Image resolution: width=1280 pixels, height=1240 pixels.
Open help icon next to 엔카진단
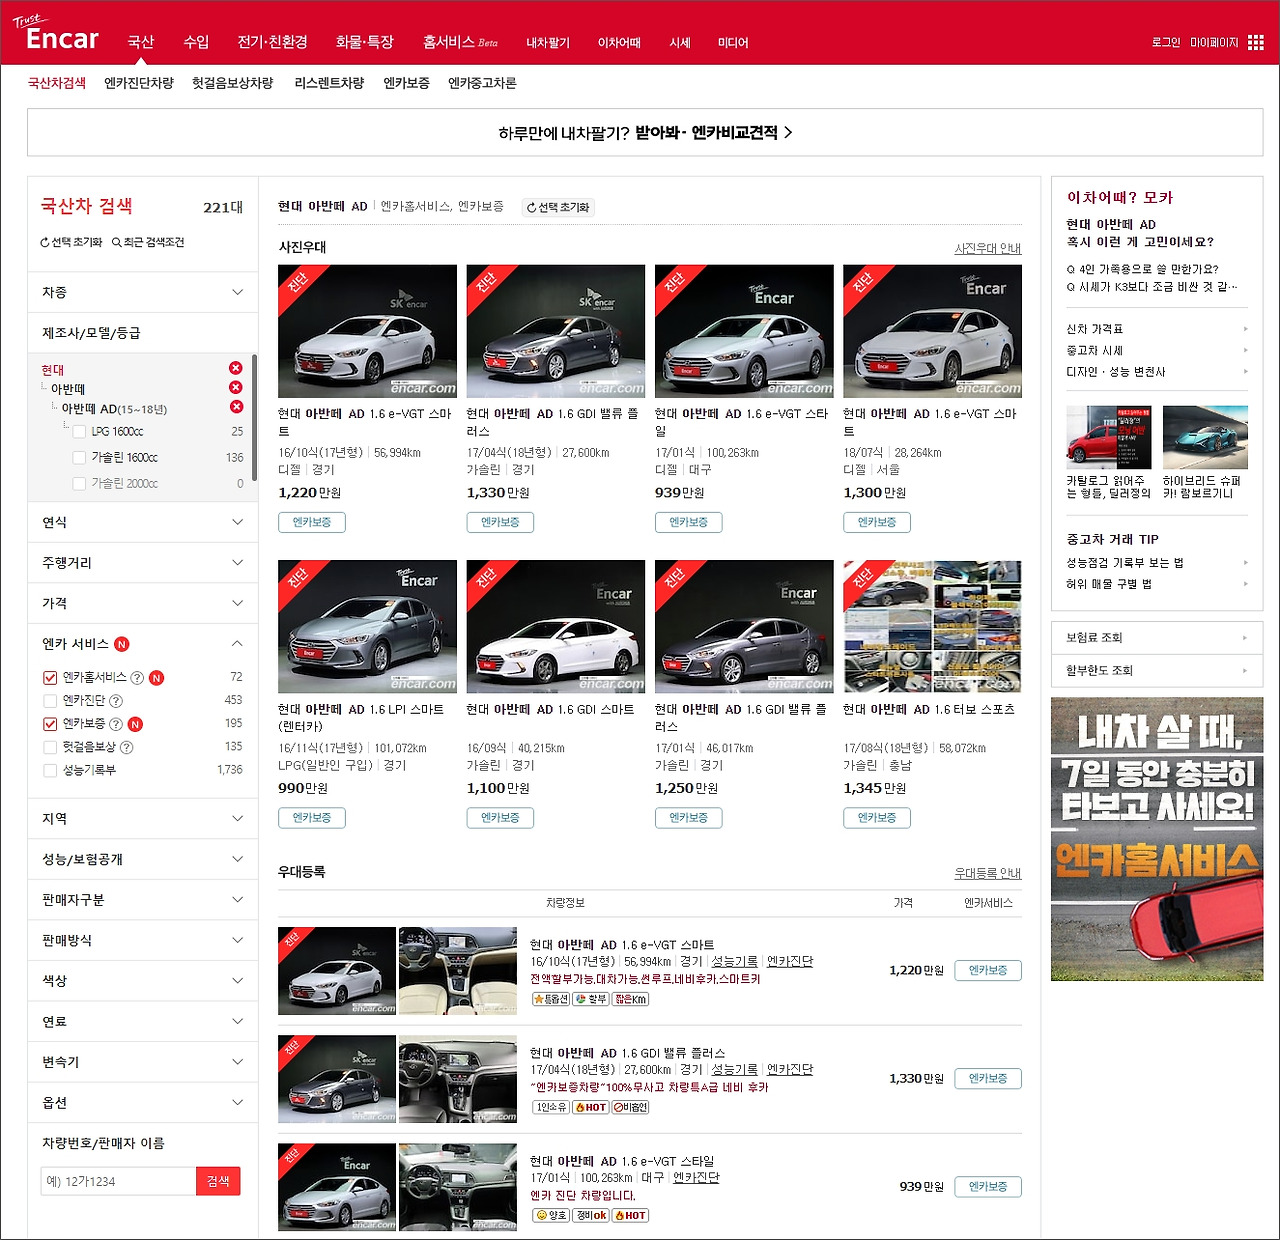click(x=116, y=701)
